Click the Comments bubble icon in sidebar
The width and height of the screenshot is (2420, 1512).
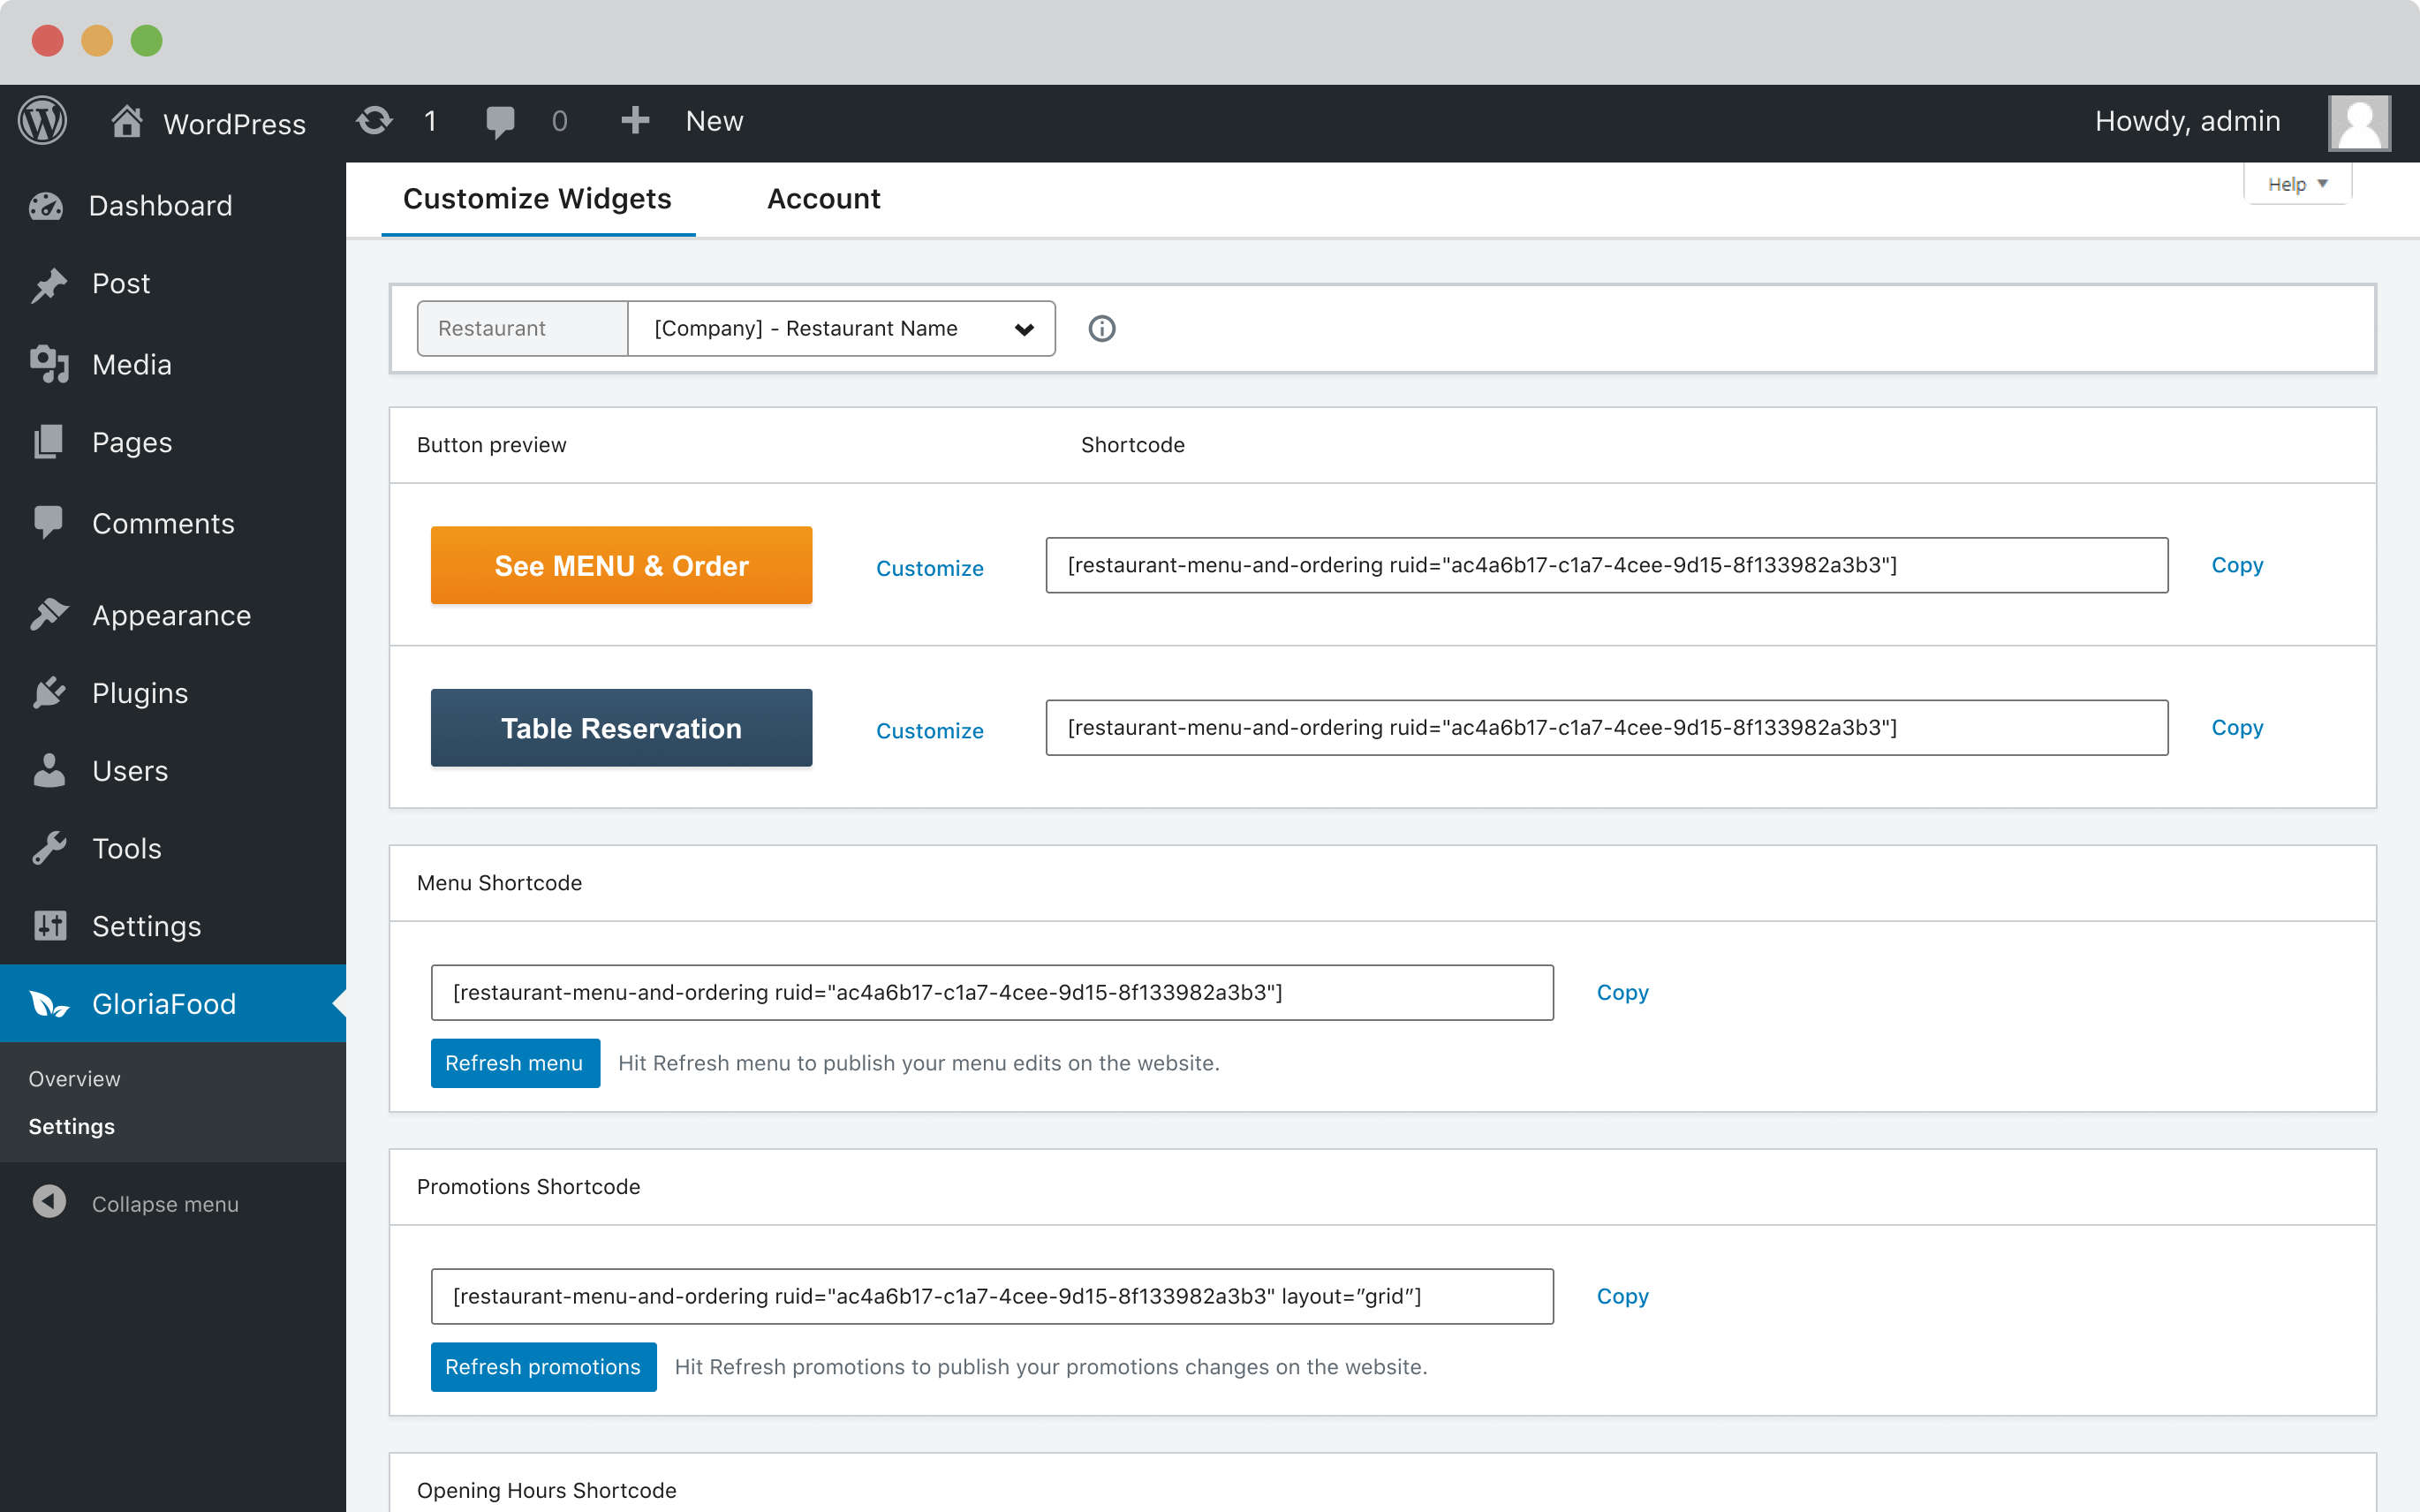click(x=48, y=522)
